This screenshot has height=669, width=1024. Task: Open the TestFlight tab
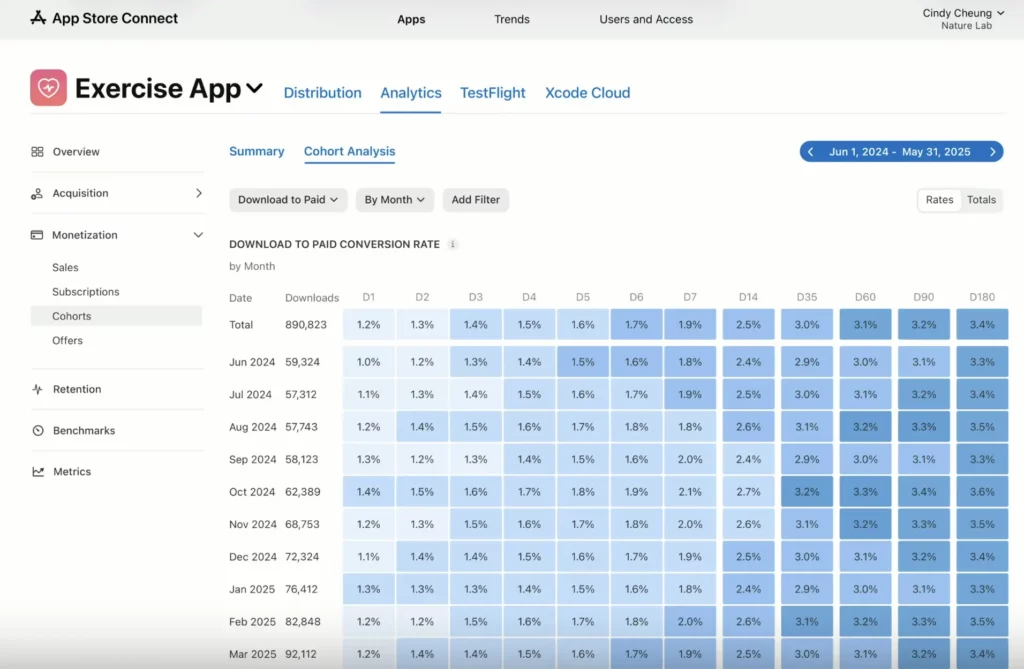click(x=492, y=93)
